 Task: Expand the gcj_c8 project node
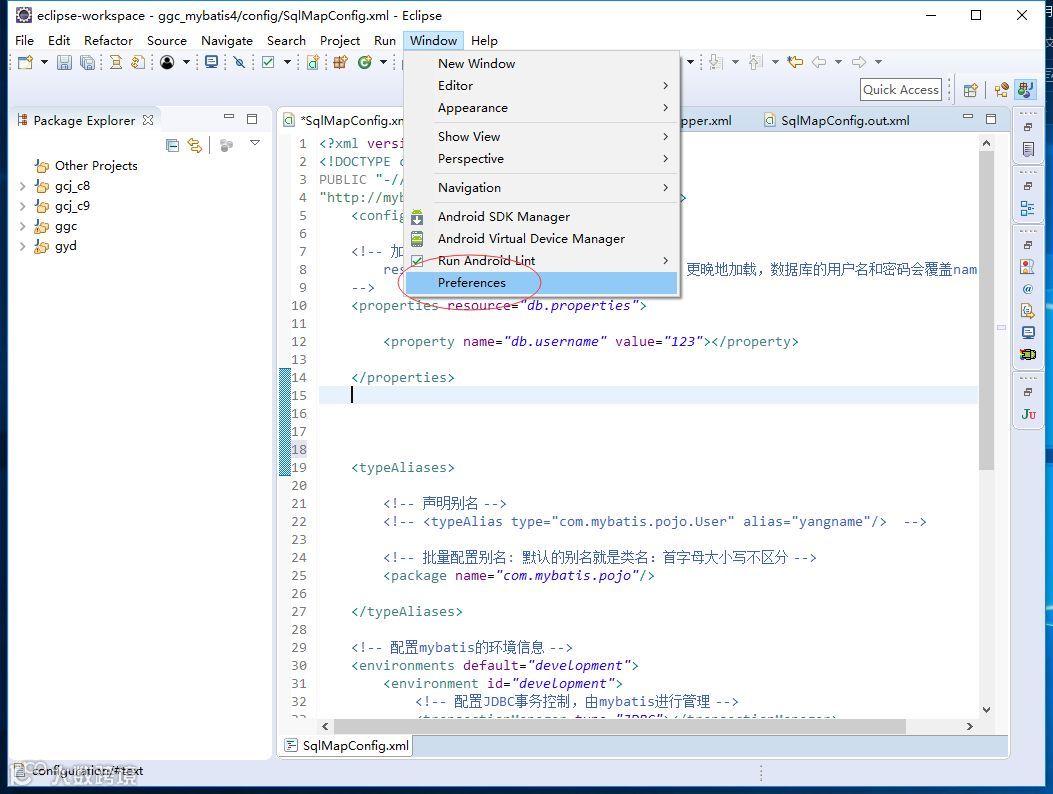tap(23, 186)
